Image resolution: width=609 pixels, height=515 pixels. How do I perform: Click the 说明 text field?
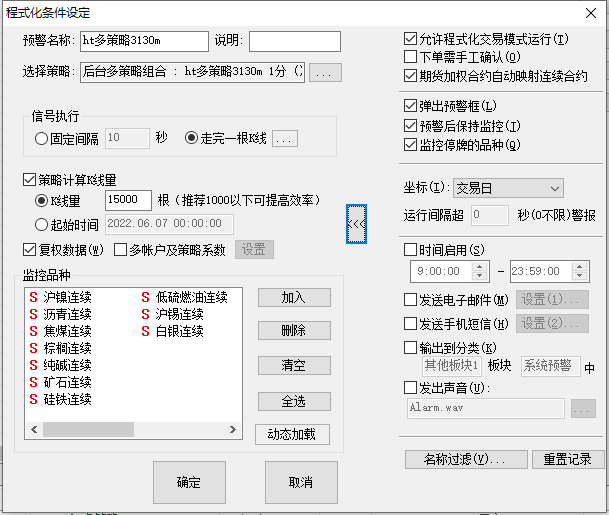[295, 41]
